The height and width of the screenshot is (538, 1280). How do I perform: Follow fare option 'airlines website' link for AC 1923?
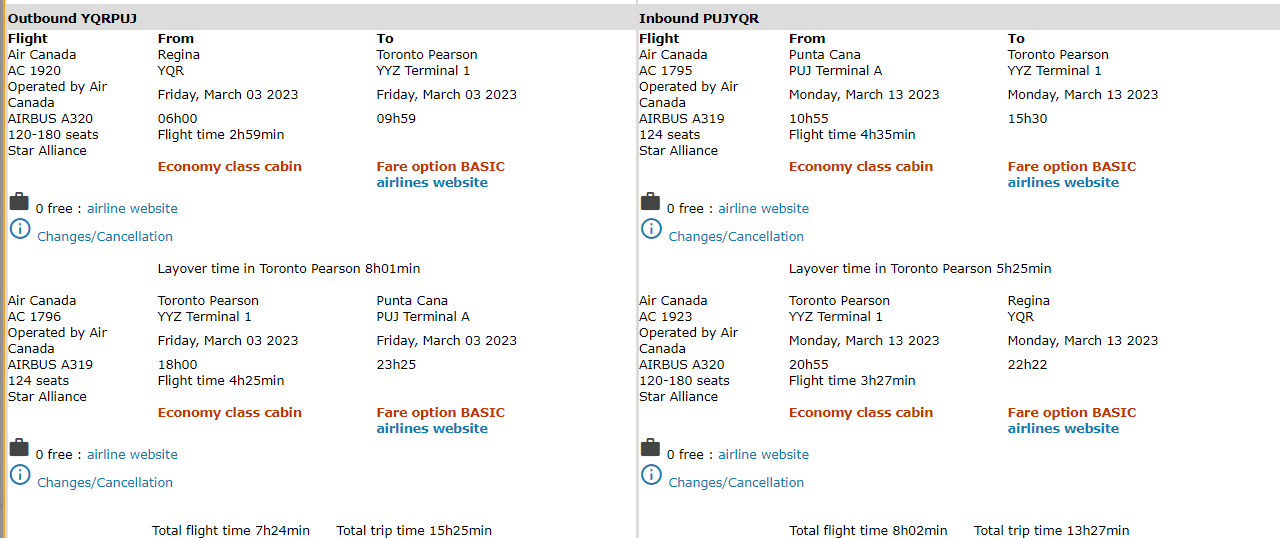[x=1063, y=429]
